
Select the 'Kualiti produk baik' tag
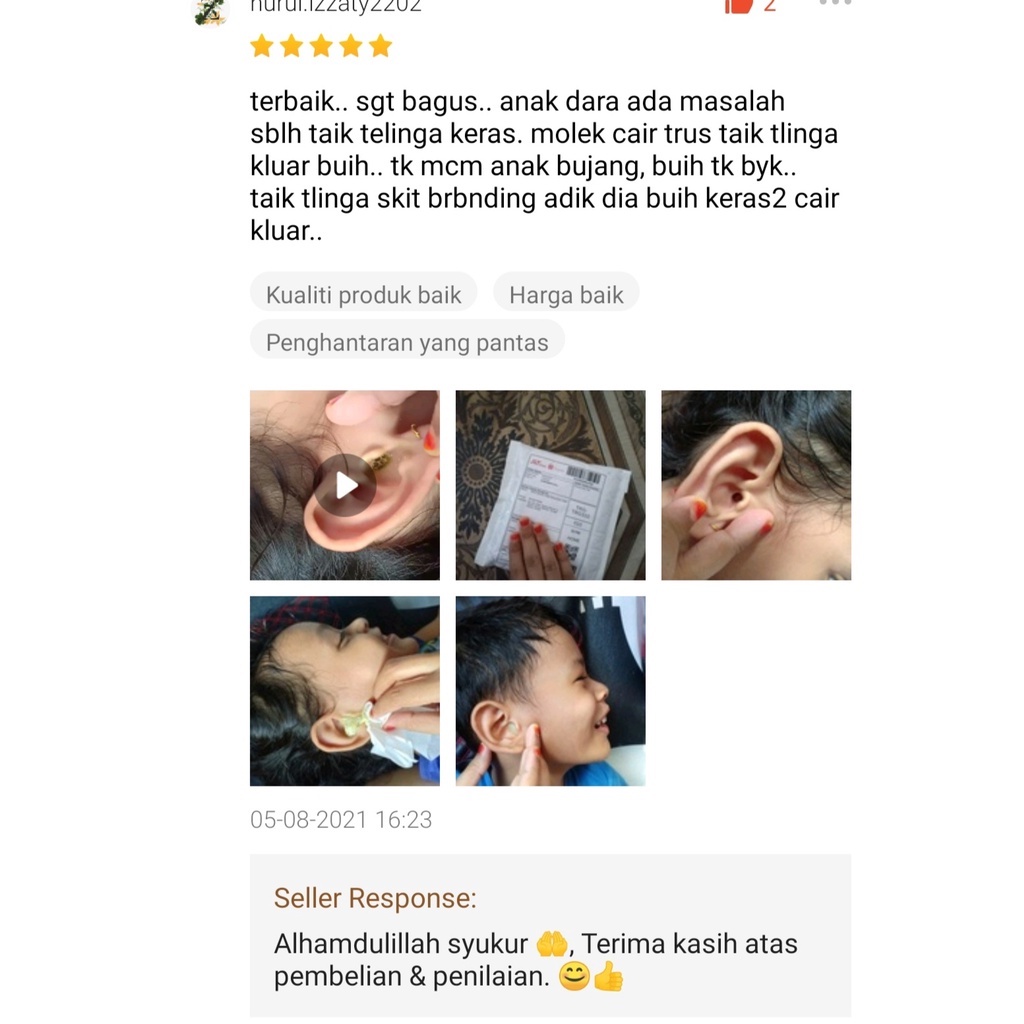click(x=364, y=295)
